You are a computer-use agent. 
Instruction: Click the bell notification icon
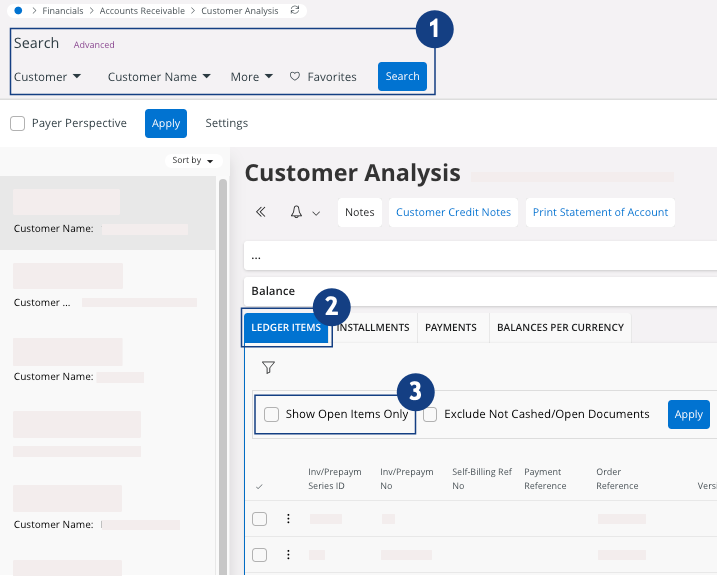pyautogui.click(x=297, y=212)
